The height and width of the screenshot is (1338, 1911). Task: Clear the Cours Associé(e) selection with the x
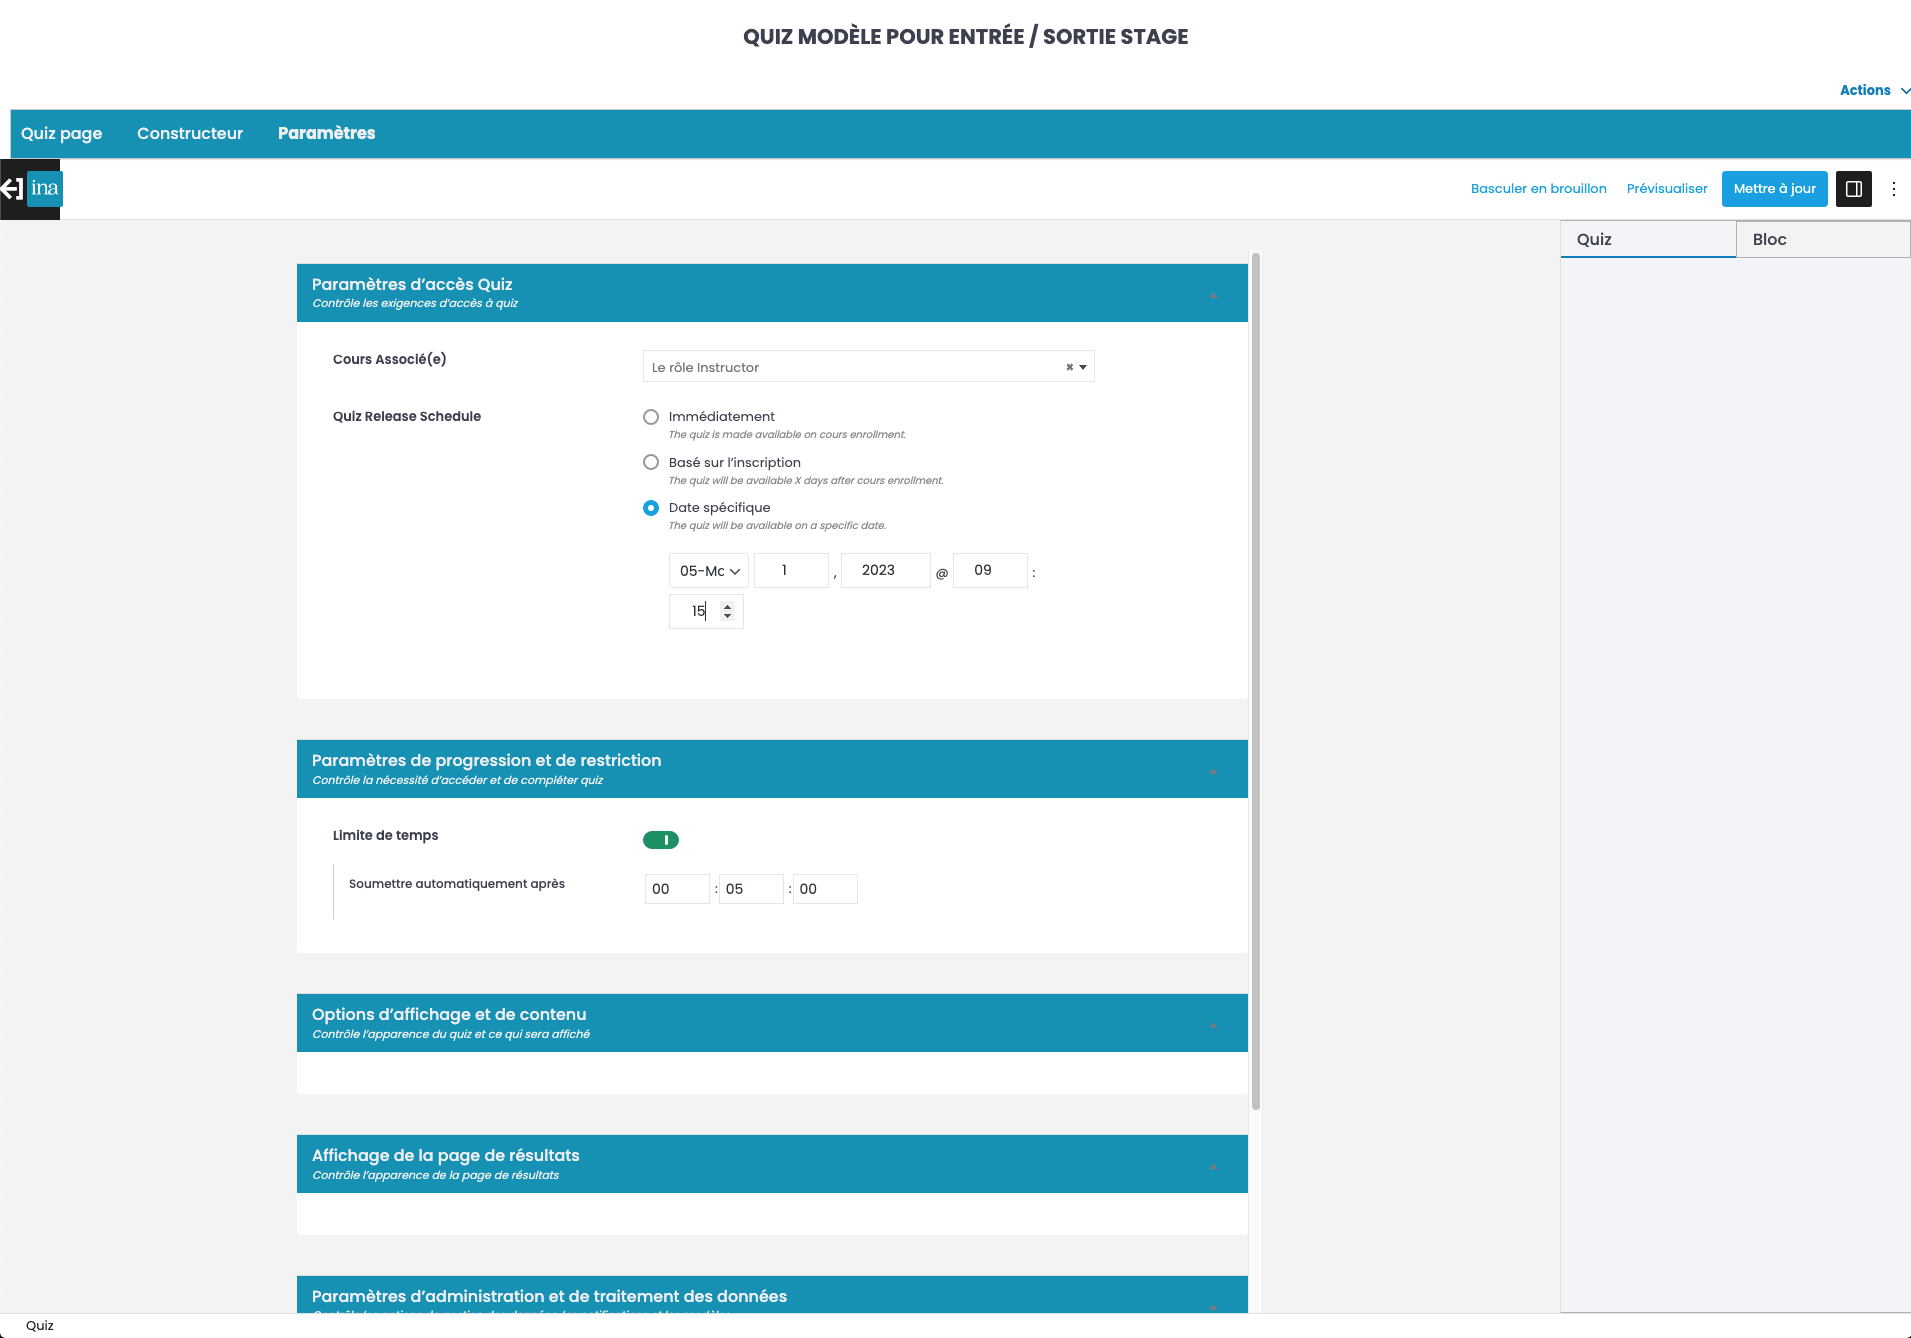pyautogui.click(x=1069, y=367)
